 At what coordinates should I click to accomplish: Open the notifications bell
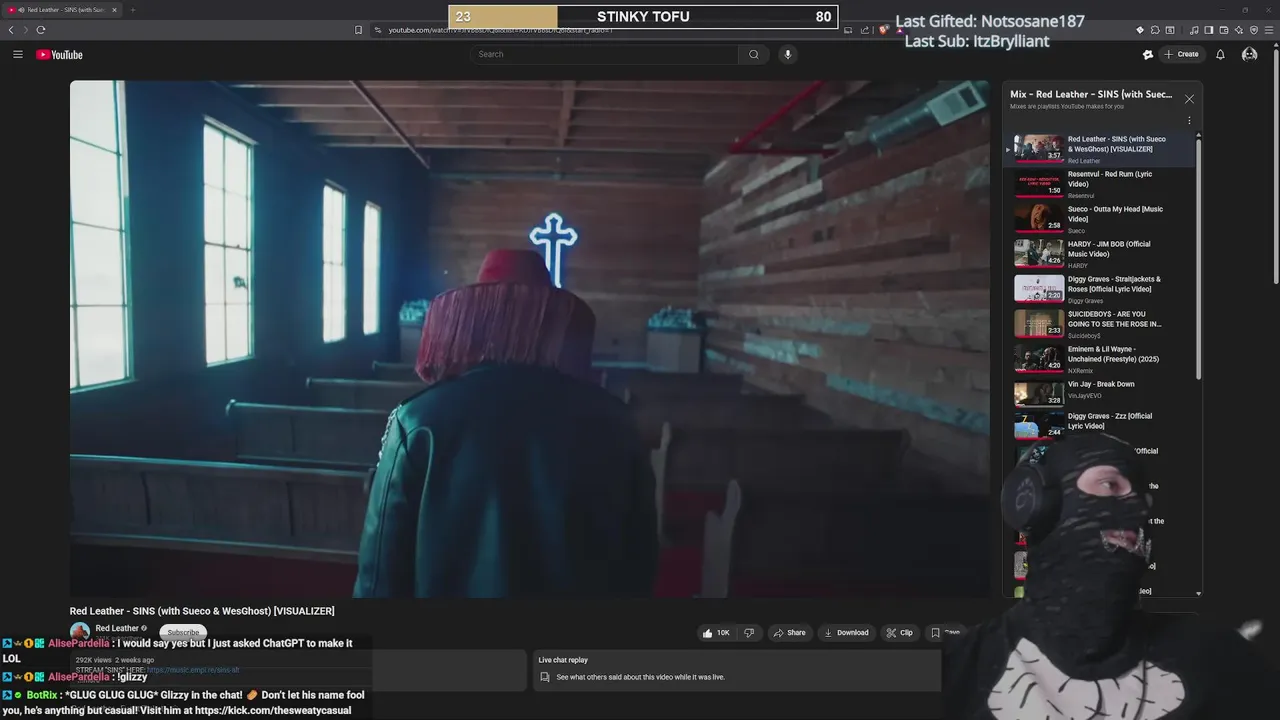[1220, 54]
